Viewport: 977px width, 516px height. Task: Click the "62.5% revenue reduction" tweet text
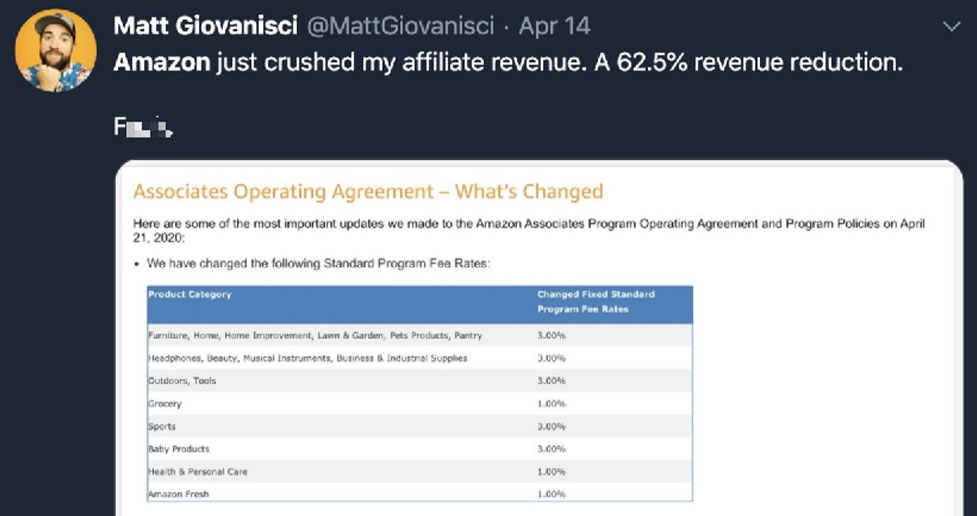pos(761,63)
